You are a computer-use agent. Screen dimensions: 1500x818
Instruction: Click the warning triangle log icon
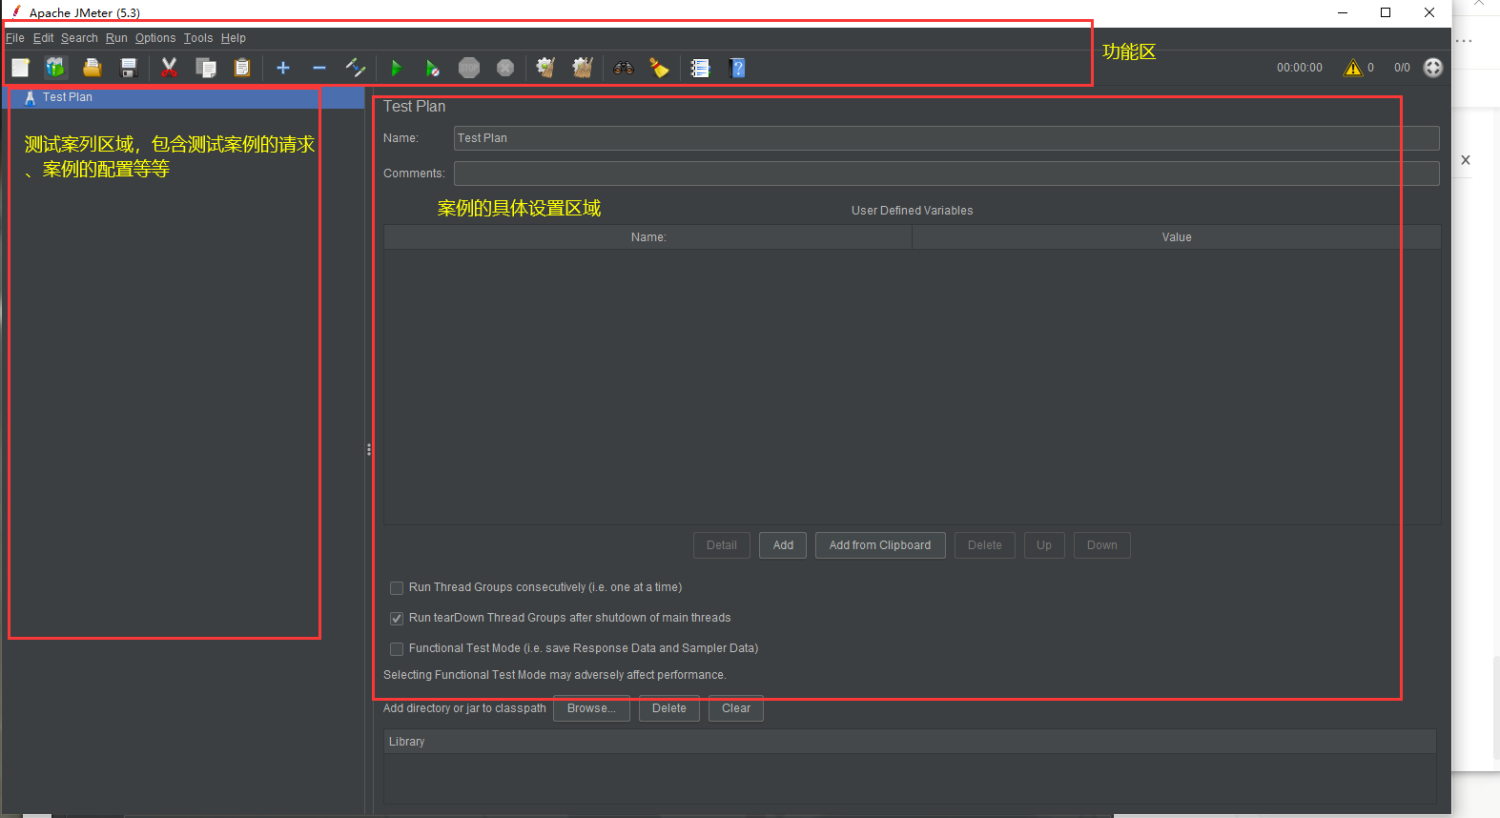tap(1353, 68)
